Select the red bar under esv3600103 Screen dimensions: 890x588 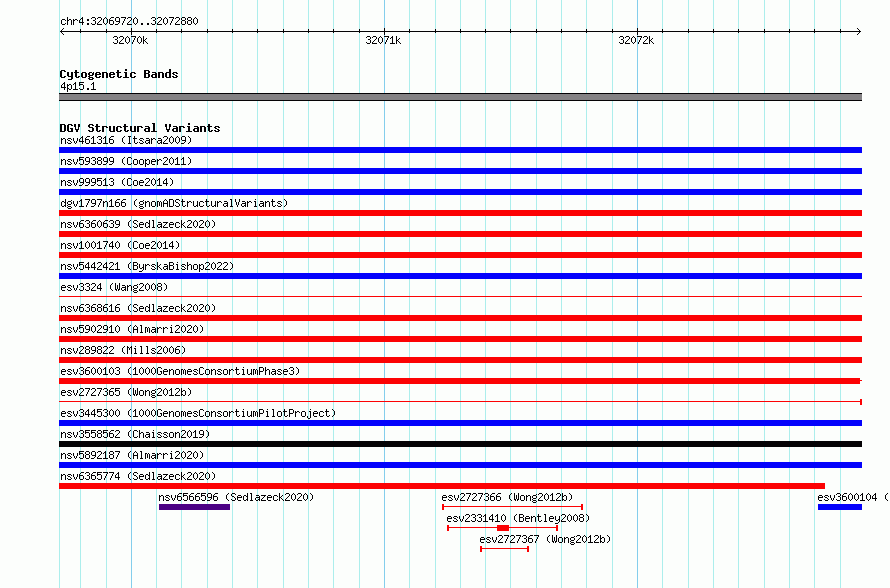pos(460,381)
